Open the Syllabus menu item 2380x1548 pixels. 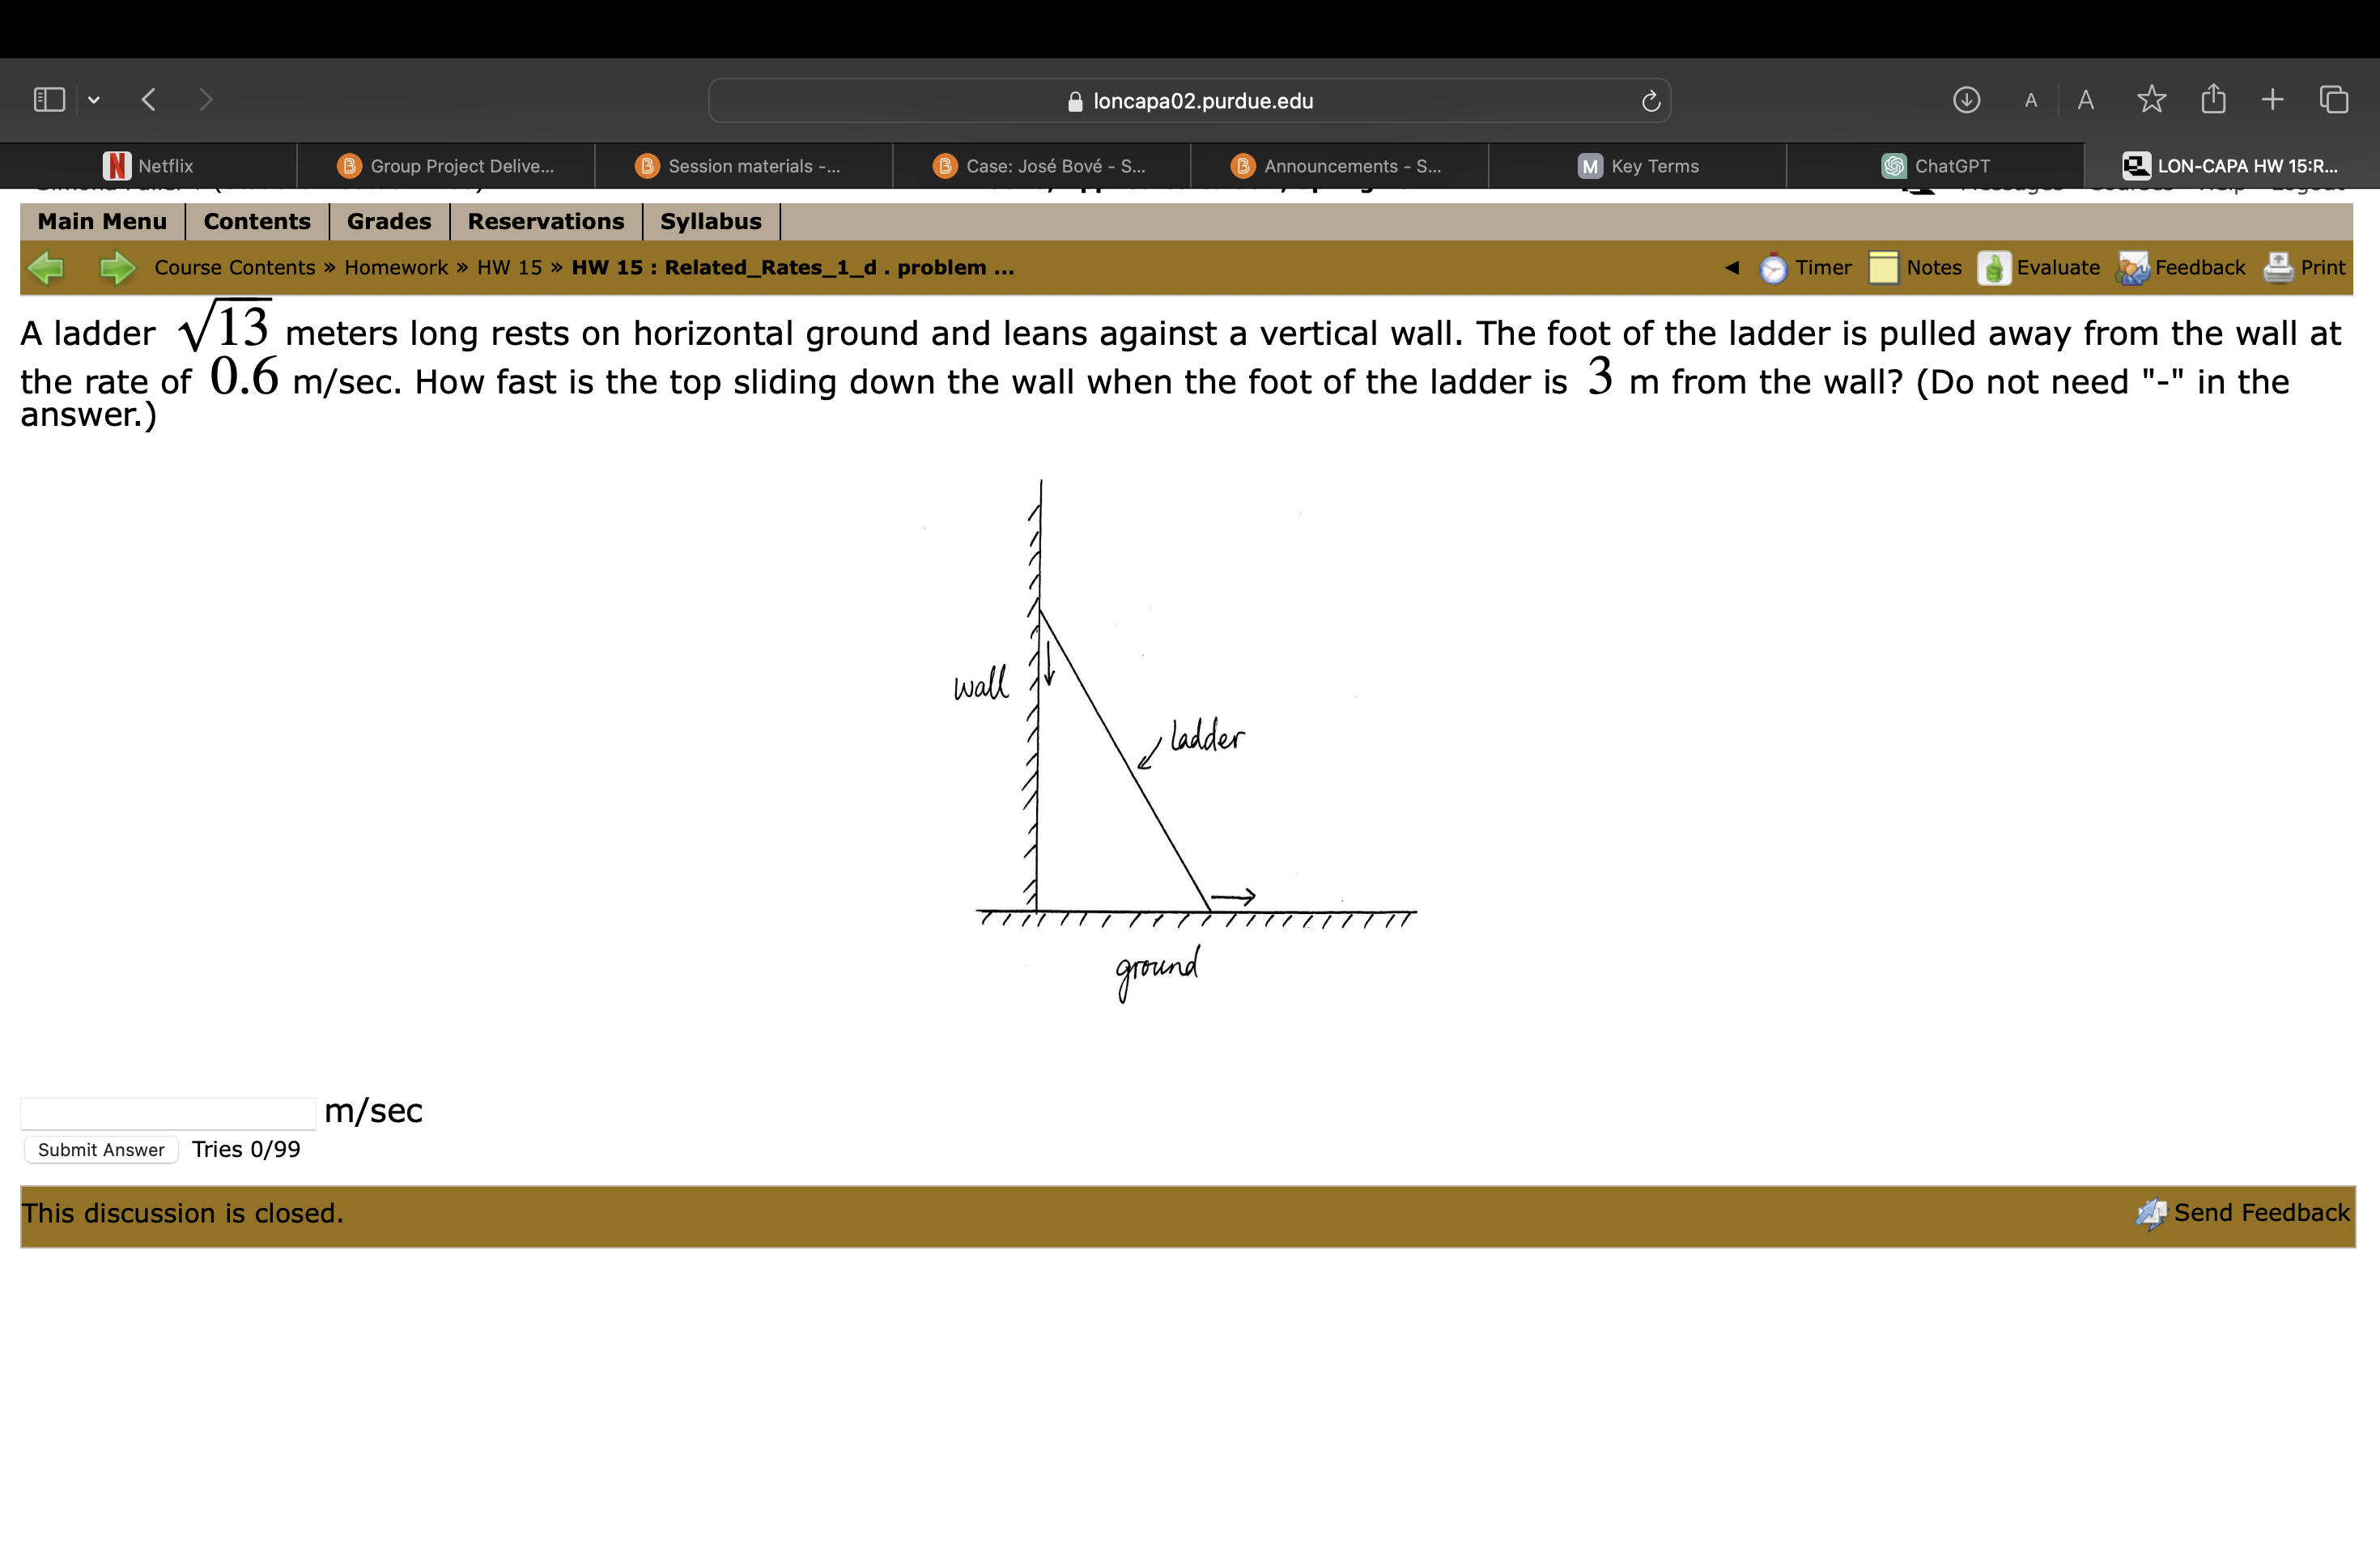point(710,221)
